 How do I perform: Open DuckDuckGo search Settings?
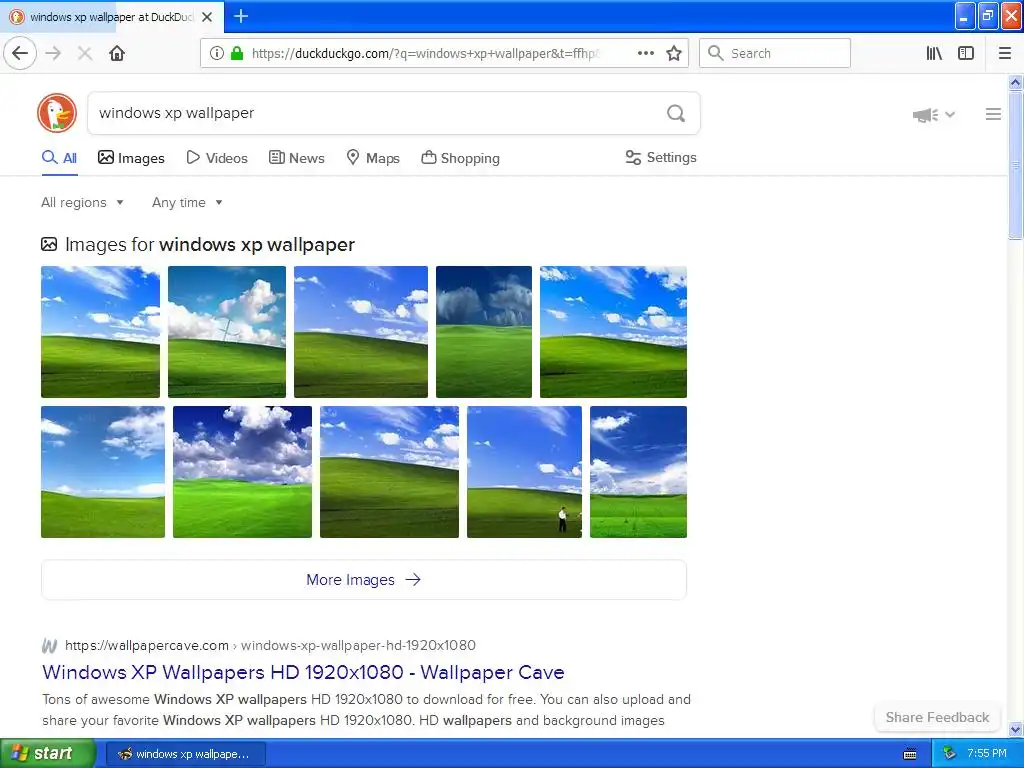click(661, 157)
